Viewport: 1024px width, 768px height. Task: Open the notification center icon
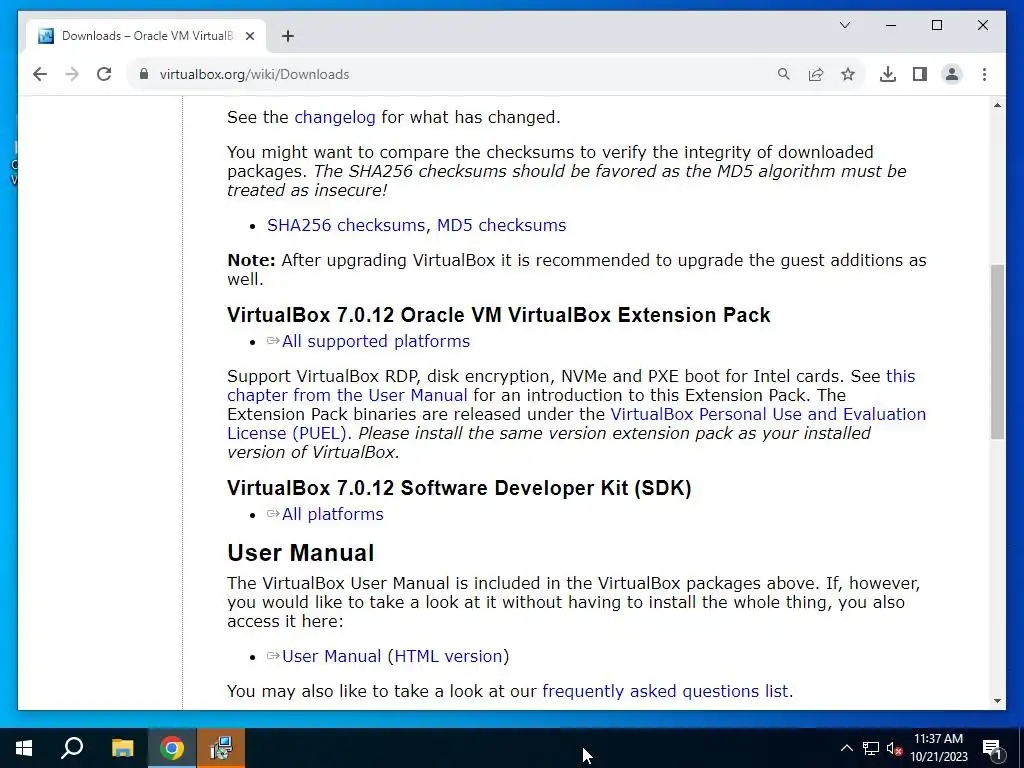992,748
